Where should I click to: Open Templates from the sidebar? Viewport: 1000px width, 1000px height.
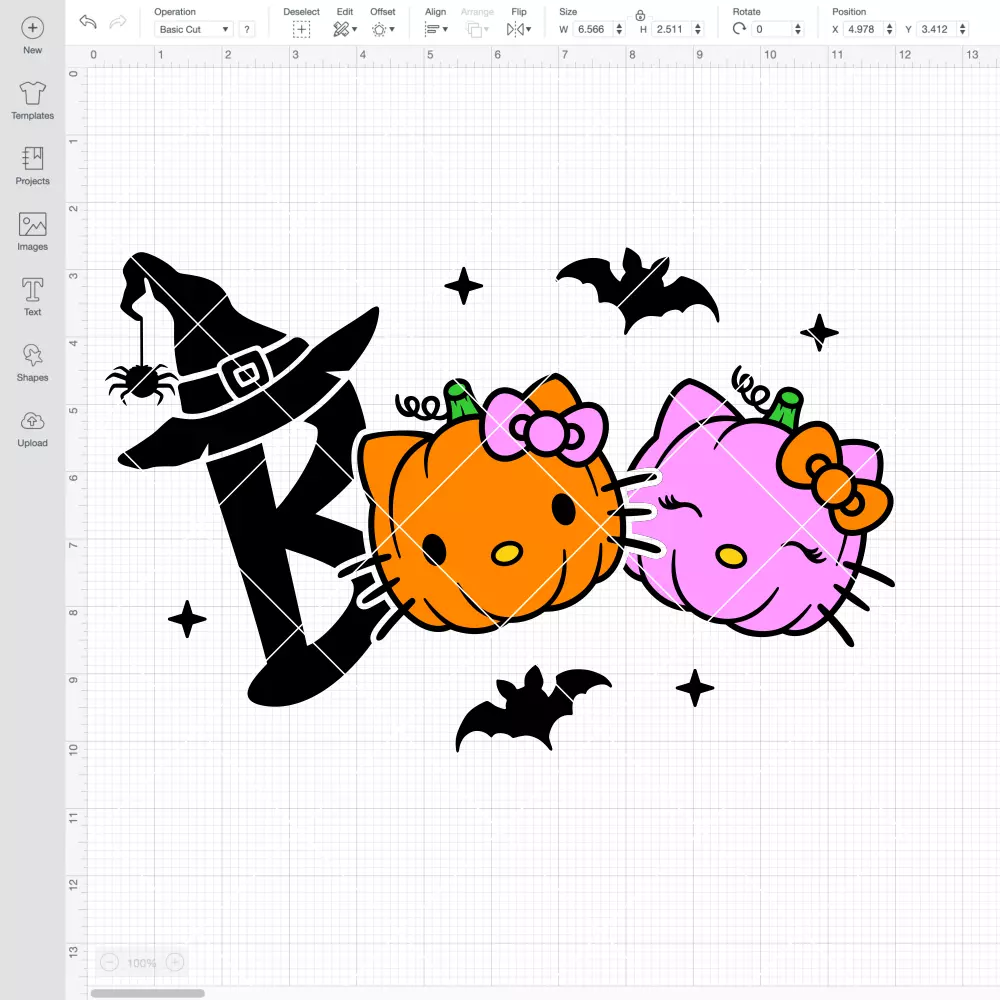tap(33, 101)
